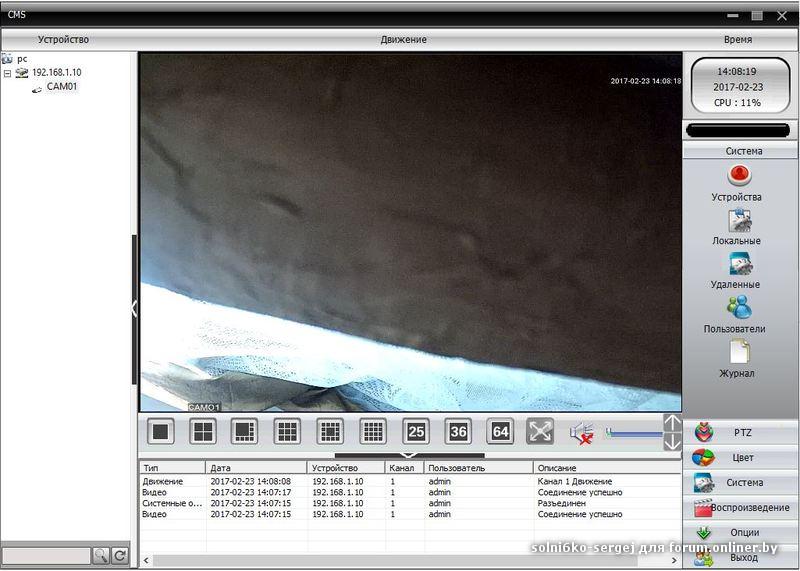Viewport: 800px width, 571px height.
Task: Toggle the muted audio speaker icon
Action: (x=582, y=433)
